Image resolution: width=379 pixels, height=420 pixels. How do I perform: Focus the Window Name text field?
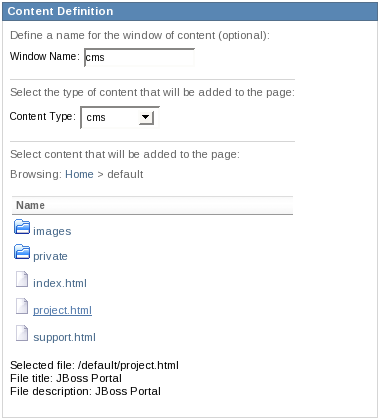coord(139,57)
